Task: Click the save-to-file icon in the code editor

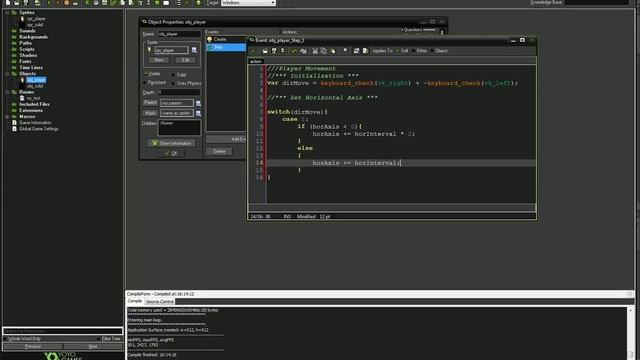Action: click(x=274, y=51)
